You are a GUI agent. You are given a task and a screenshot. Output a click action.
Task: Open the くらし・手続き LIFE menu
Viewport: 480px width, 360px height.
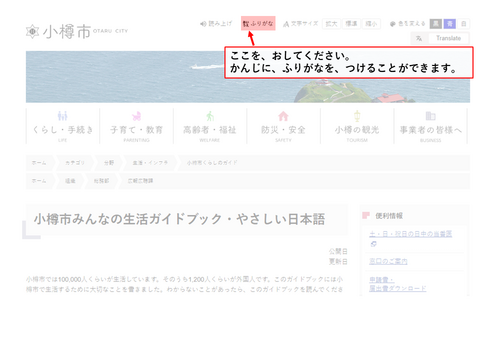[63, 126]
